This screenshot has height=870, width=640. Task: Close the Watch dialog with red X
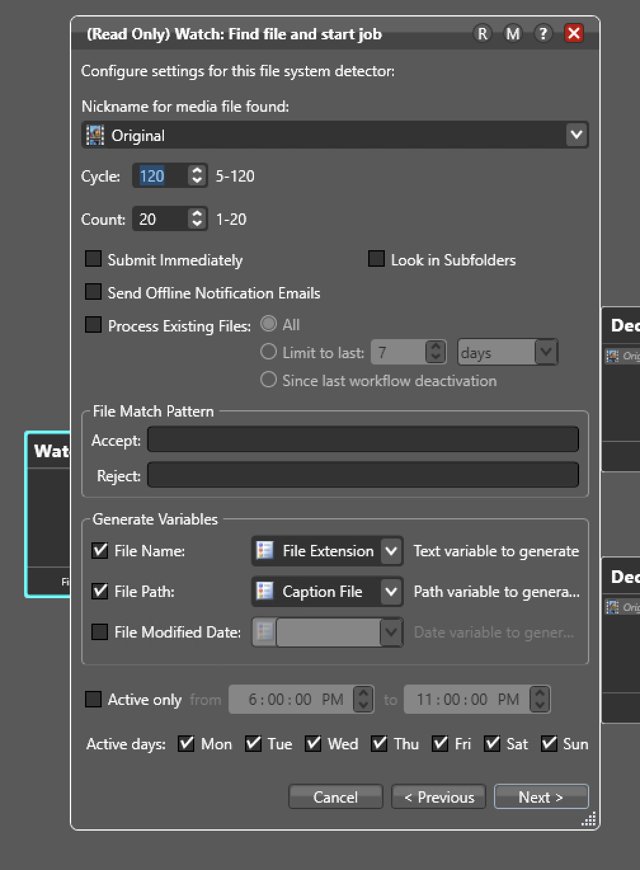[x=574, y=33]
